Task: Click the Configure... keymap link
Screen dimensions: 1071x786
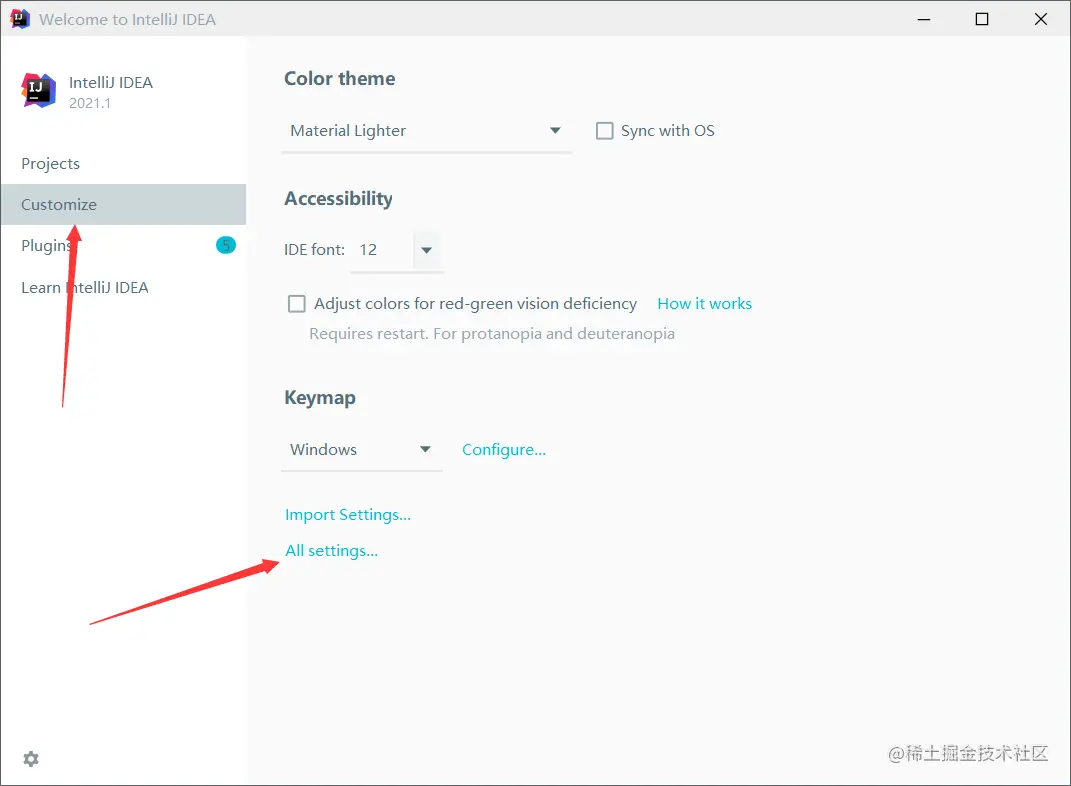Action: tap(504, 450)
